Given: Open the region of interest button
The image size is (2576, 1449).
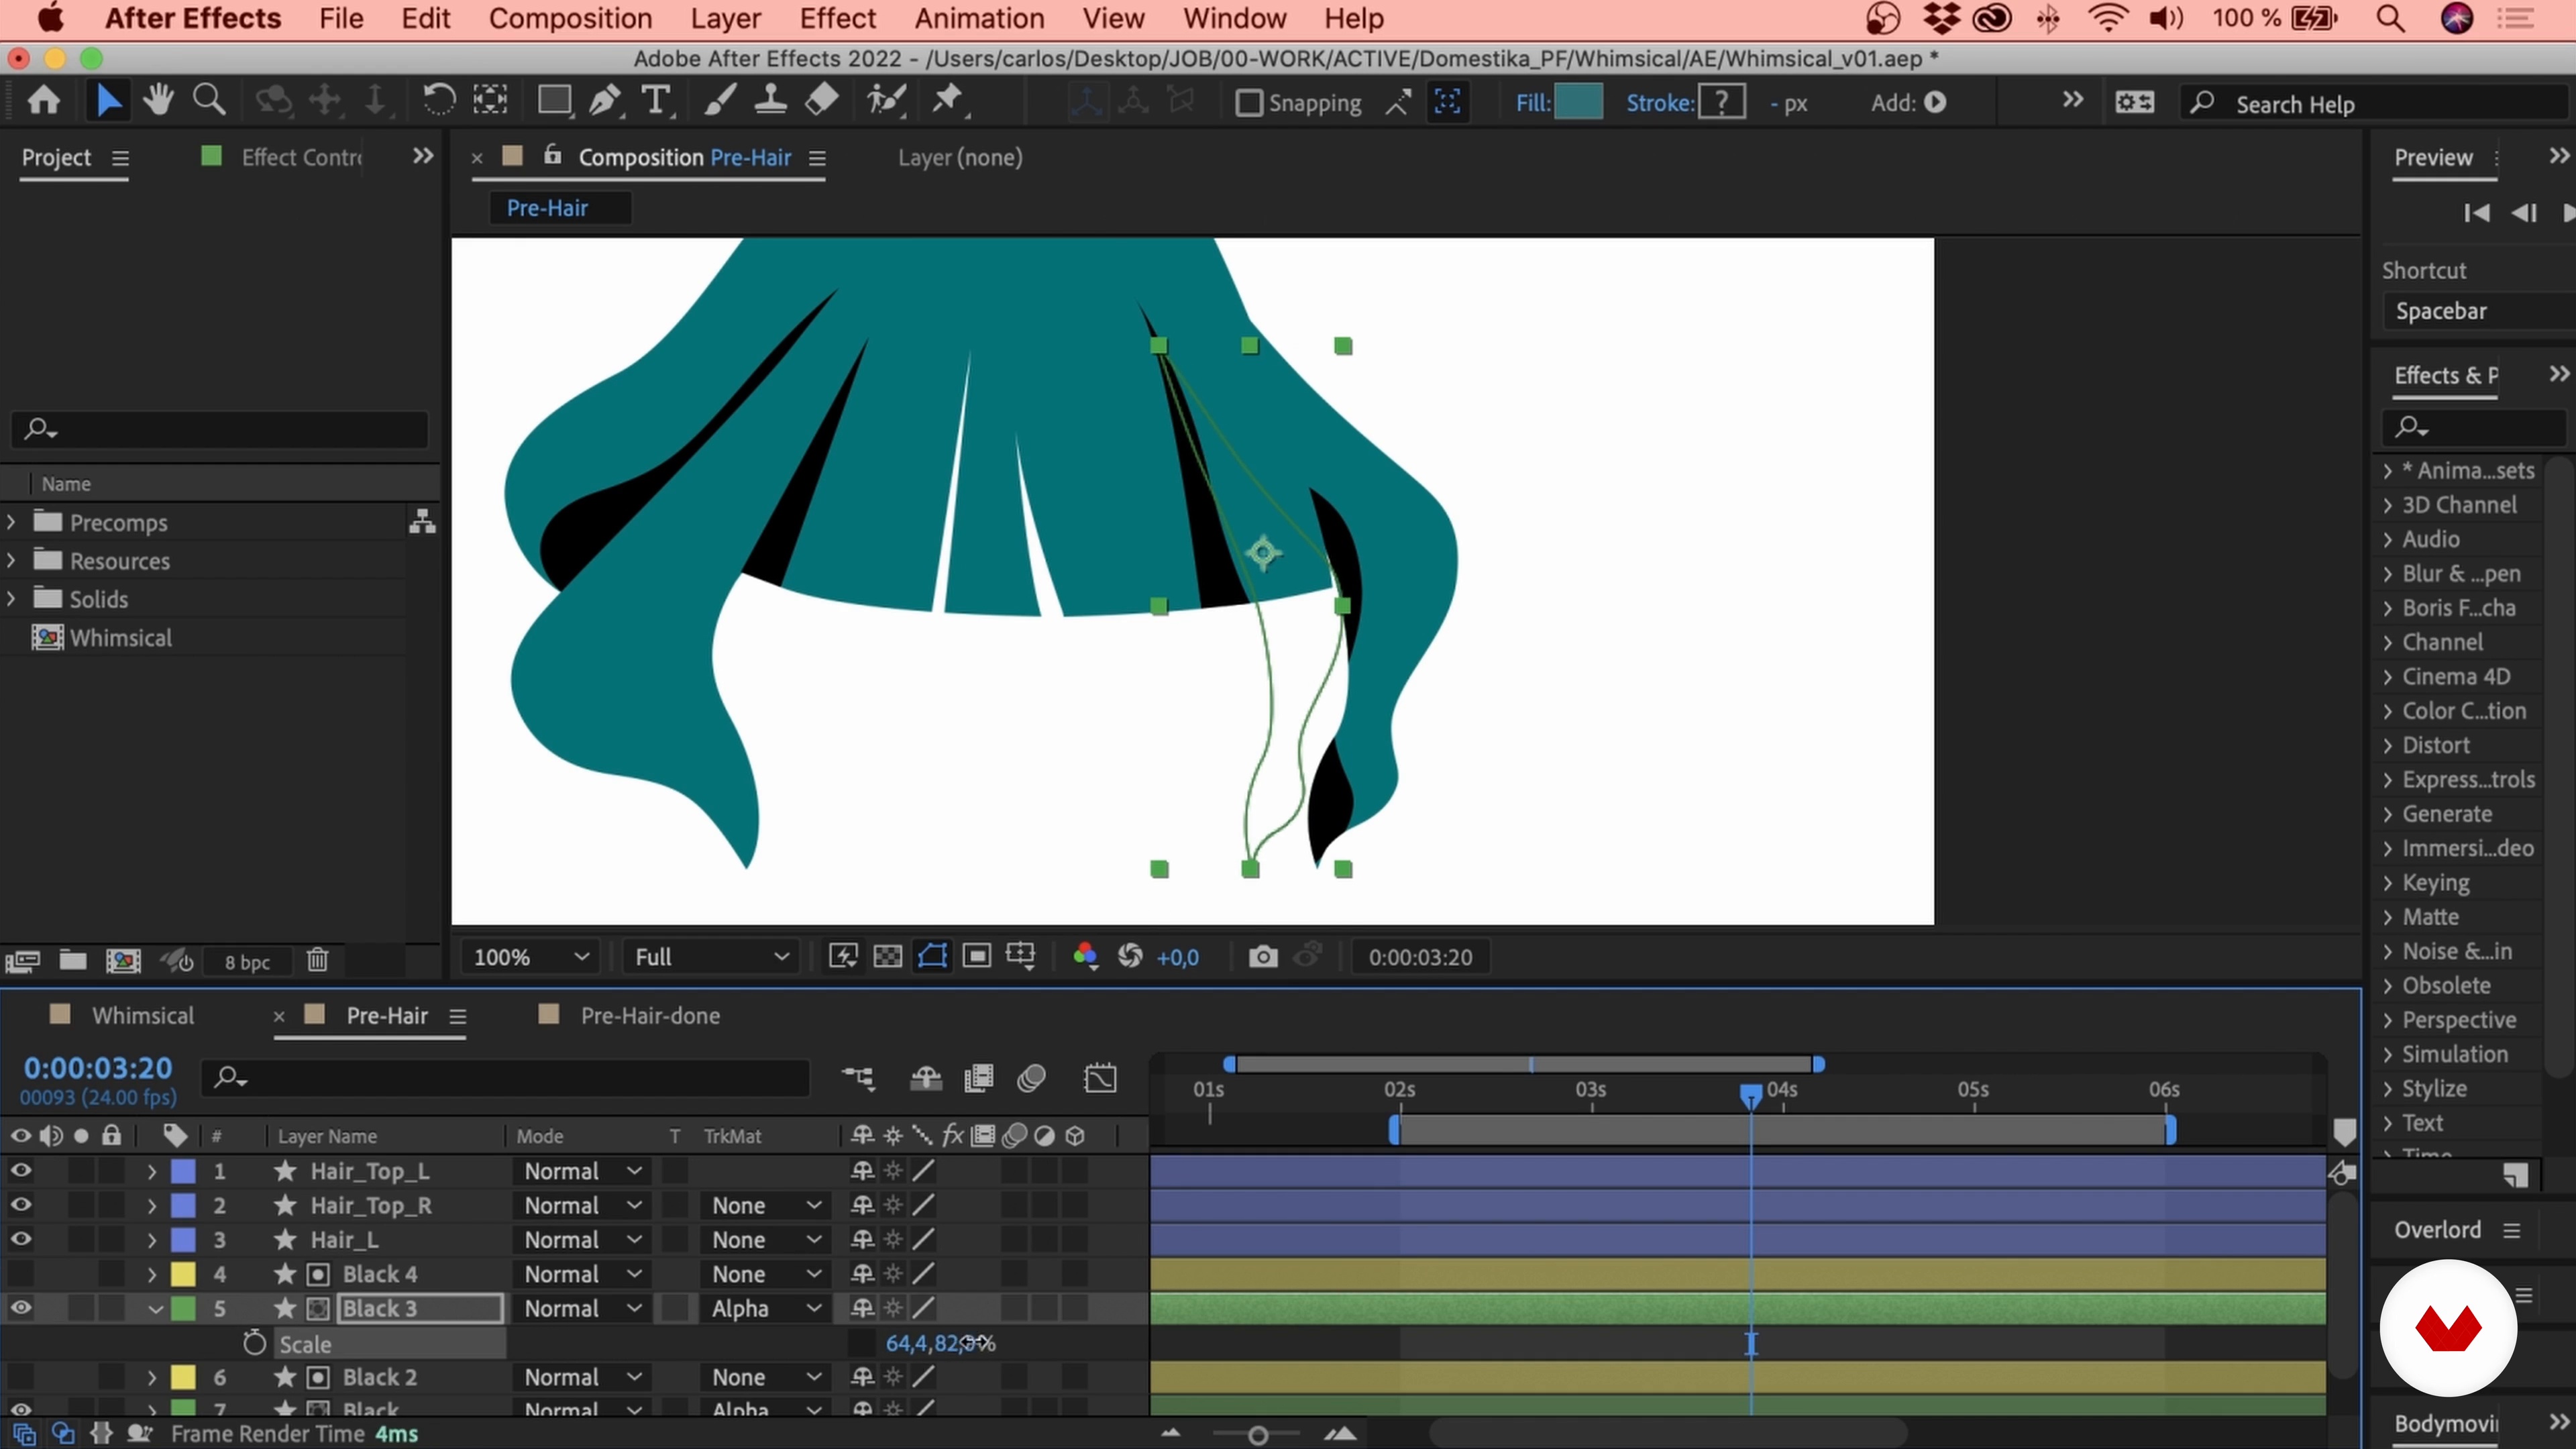Looking at the screenshot, I should [x=977, y=957].
